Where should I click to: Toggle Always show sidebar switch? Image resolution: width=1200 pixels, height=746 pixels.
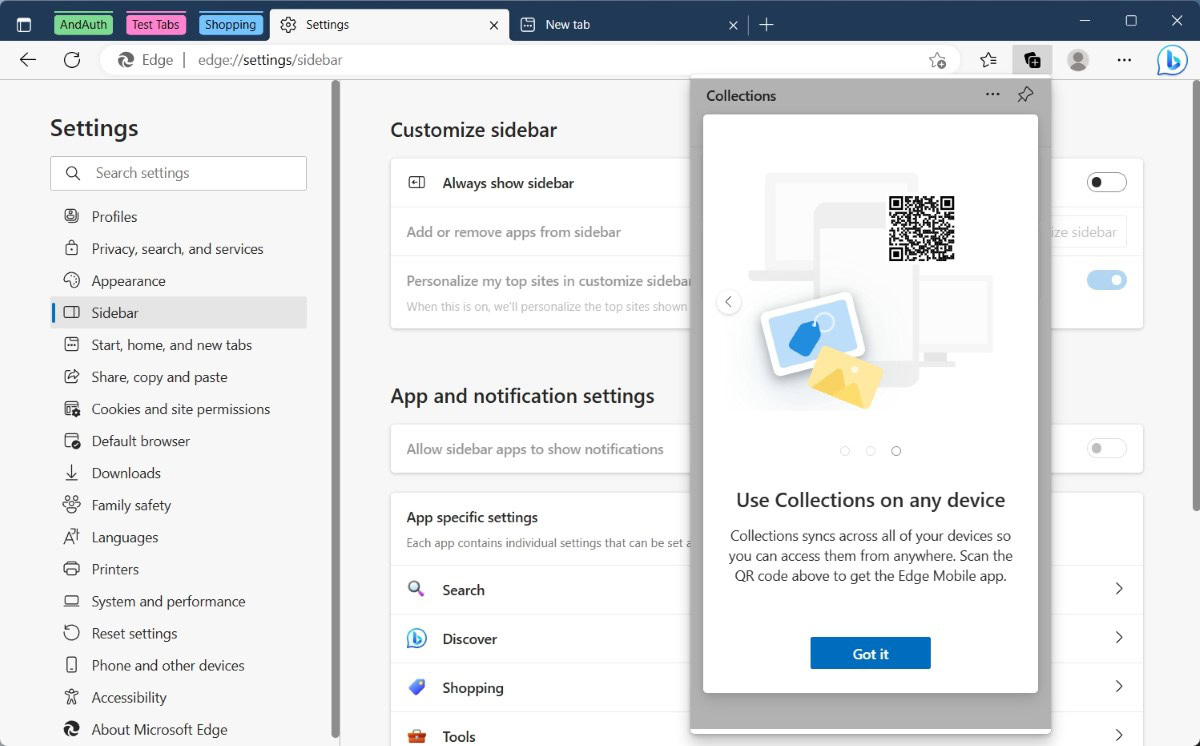click(1106, 183)
